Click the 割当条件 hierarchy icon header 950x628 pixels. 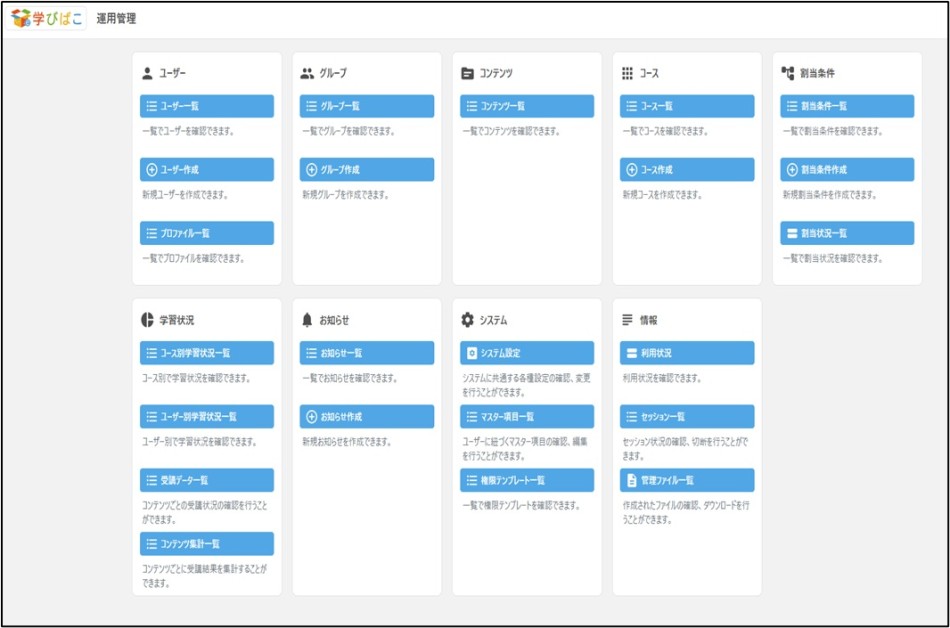click(788, 73)
